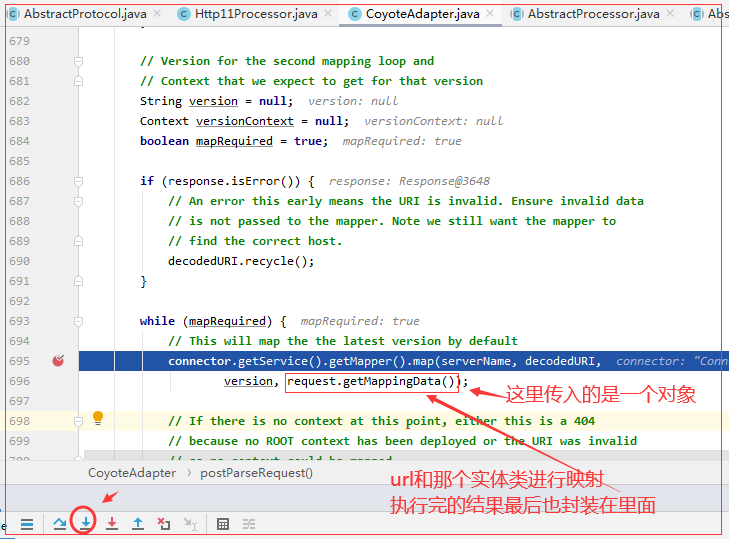Click class icon on AbstractProtocol.java tab

coord(13,14)
